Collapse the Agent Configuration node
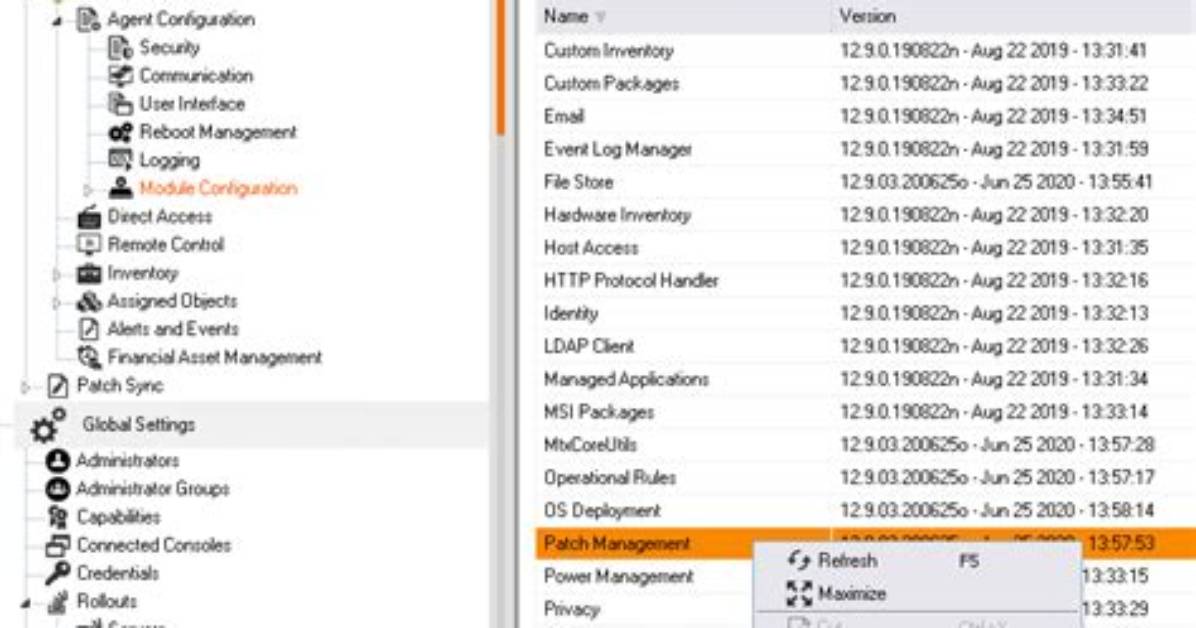 coord(57,21)
